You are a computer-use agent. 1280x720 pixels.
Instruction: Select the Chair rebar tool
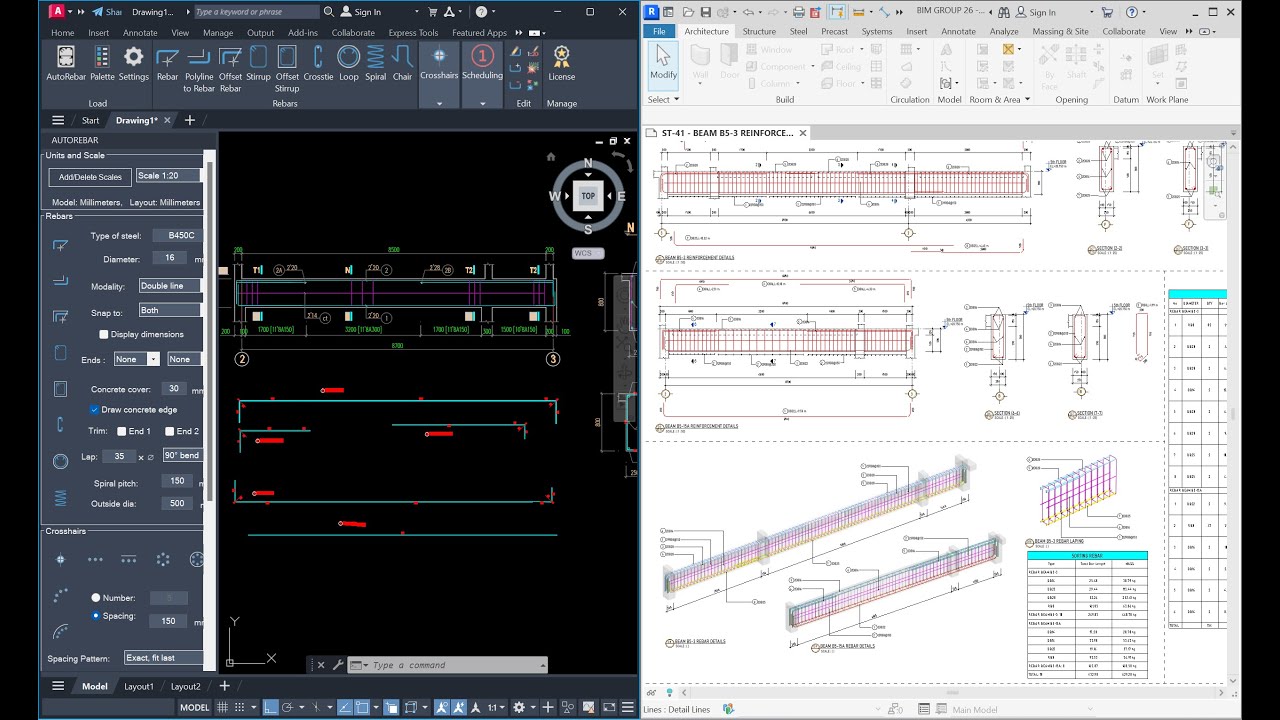pyautogui.click(x=402, y=63)
